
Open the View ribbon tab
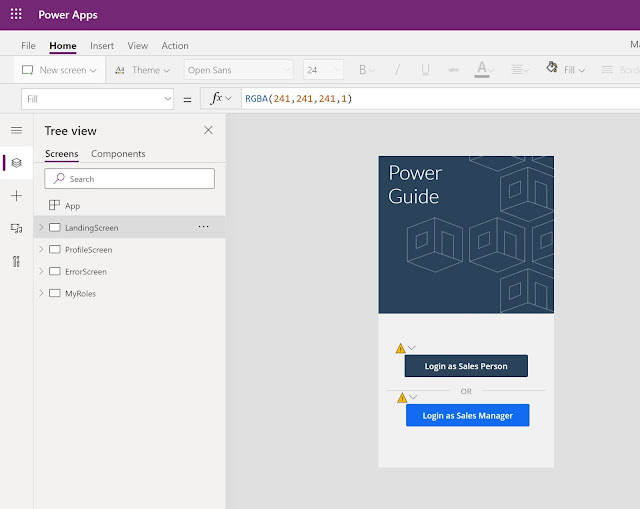(x=138, y=46)
